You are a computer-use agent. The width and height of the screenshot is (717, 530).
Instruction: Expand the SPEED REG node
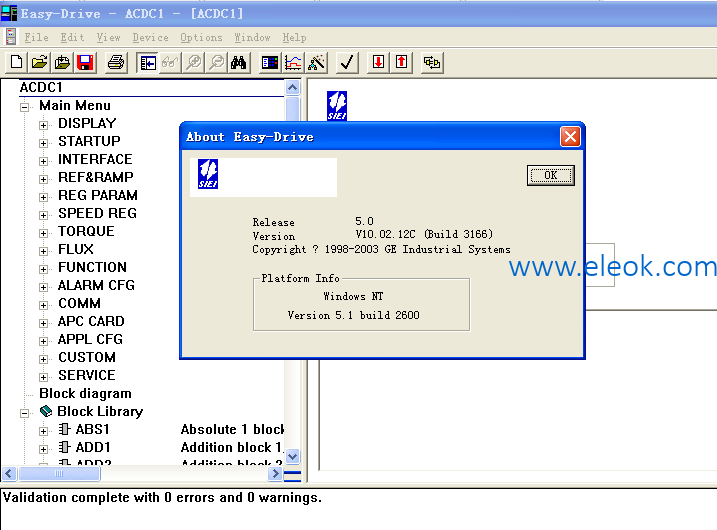tap(43, 215)
